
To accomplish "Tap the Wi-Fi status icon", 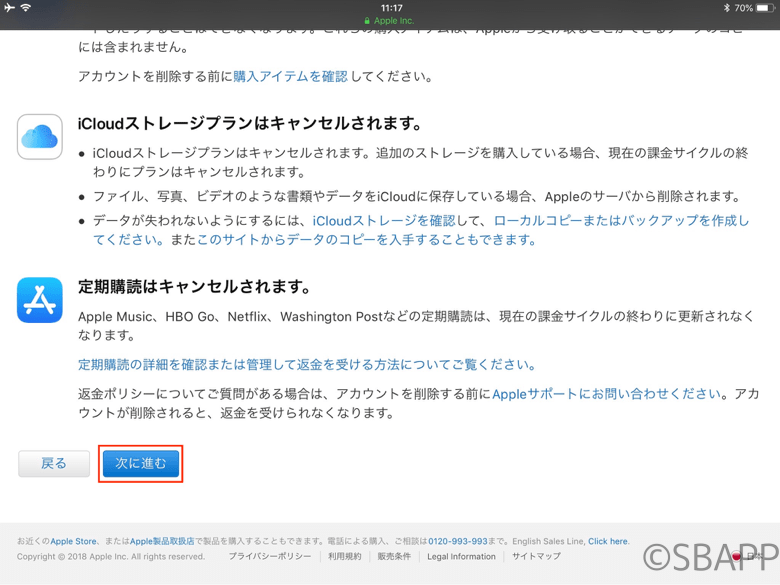I will point(26,7).
